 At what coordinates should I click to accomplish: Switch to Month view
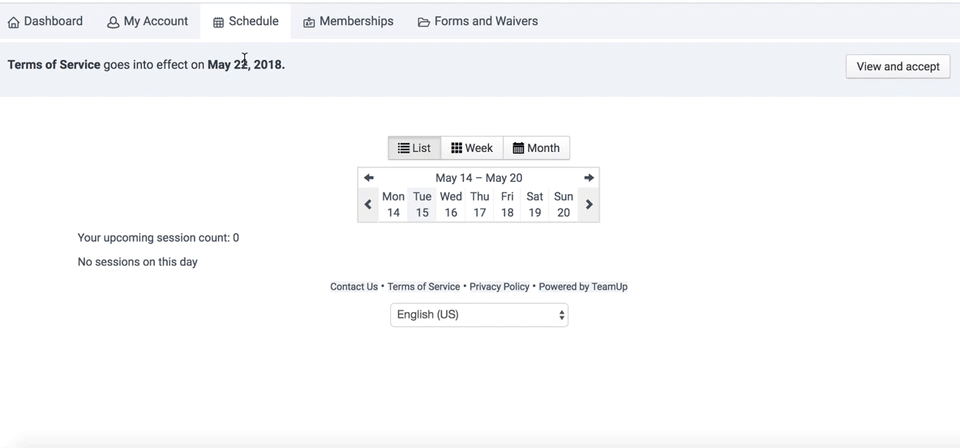(x=536, y=148)
